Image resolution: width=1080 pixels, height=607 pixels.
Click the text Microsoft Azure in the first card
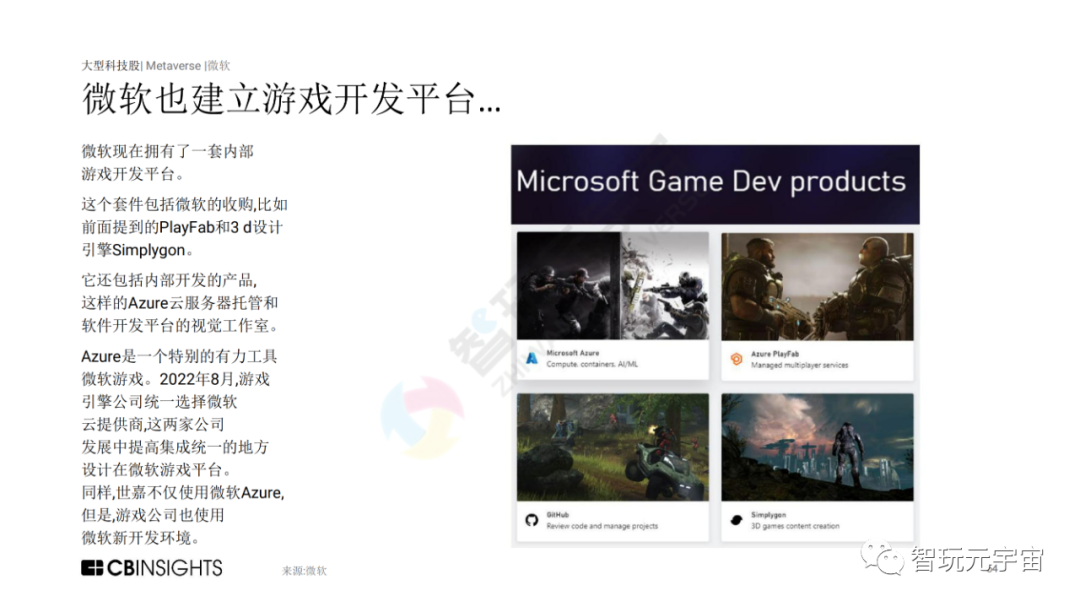tap(572, 353)
